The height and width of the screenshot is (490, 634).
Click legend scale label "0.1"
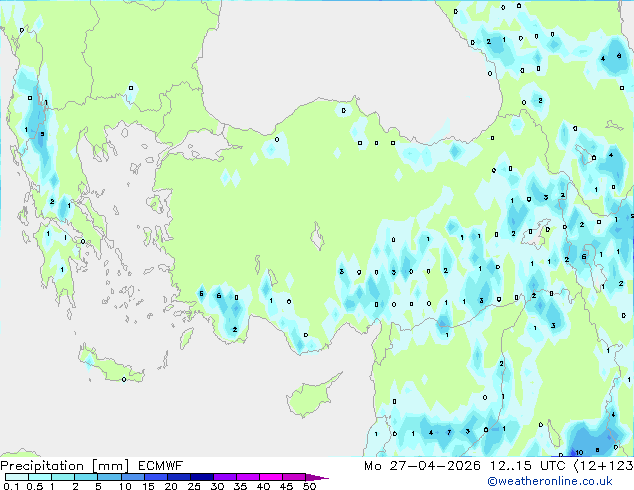[11, 486]
